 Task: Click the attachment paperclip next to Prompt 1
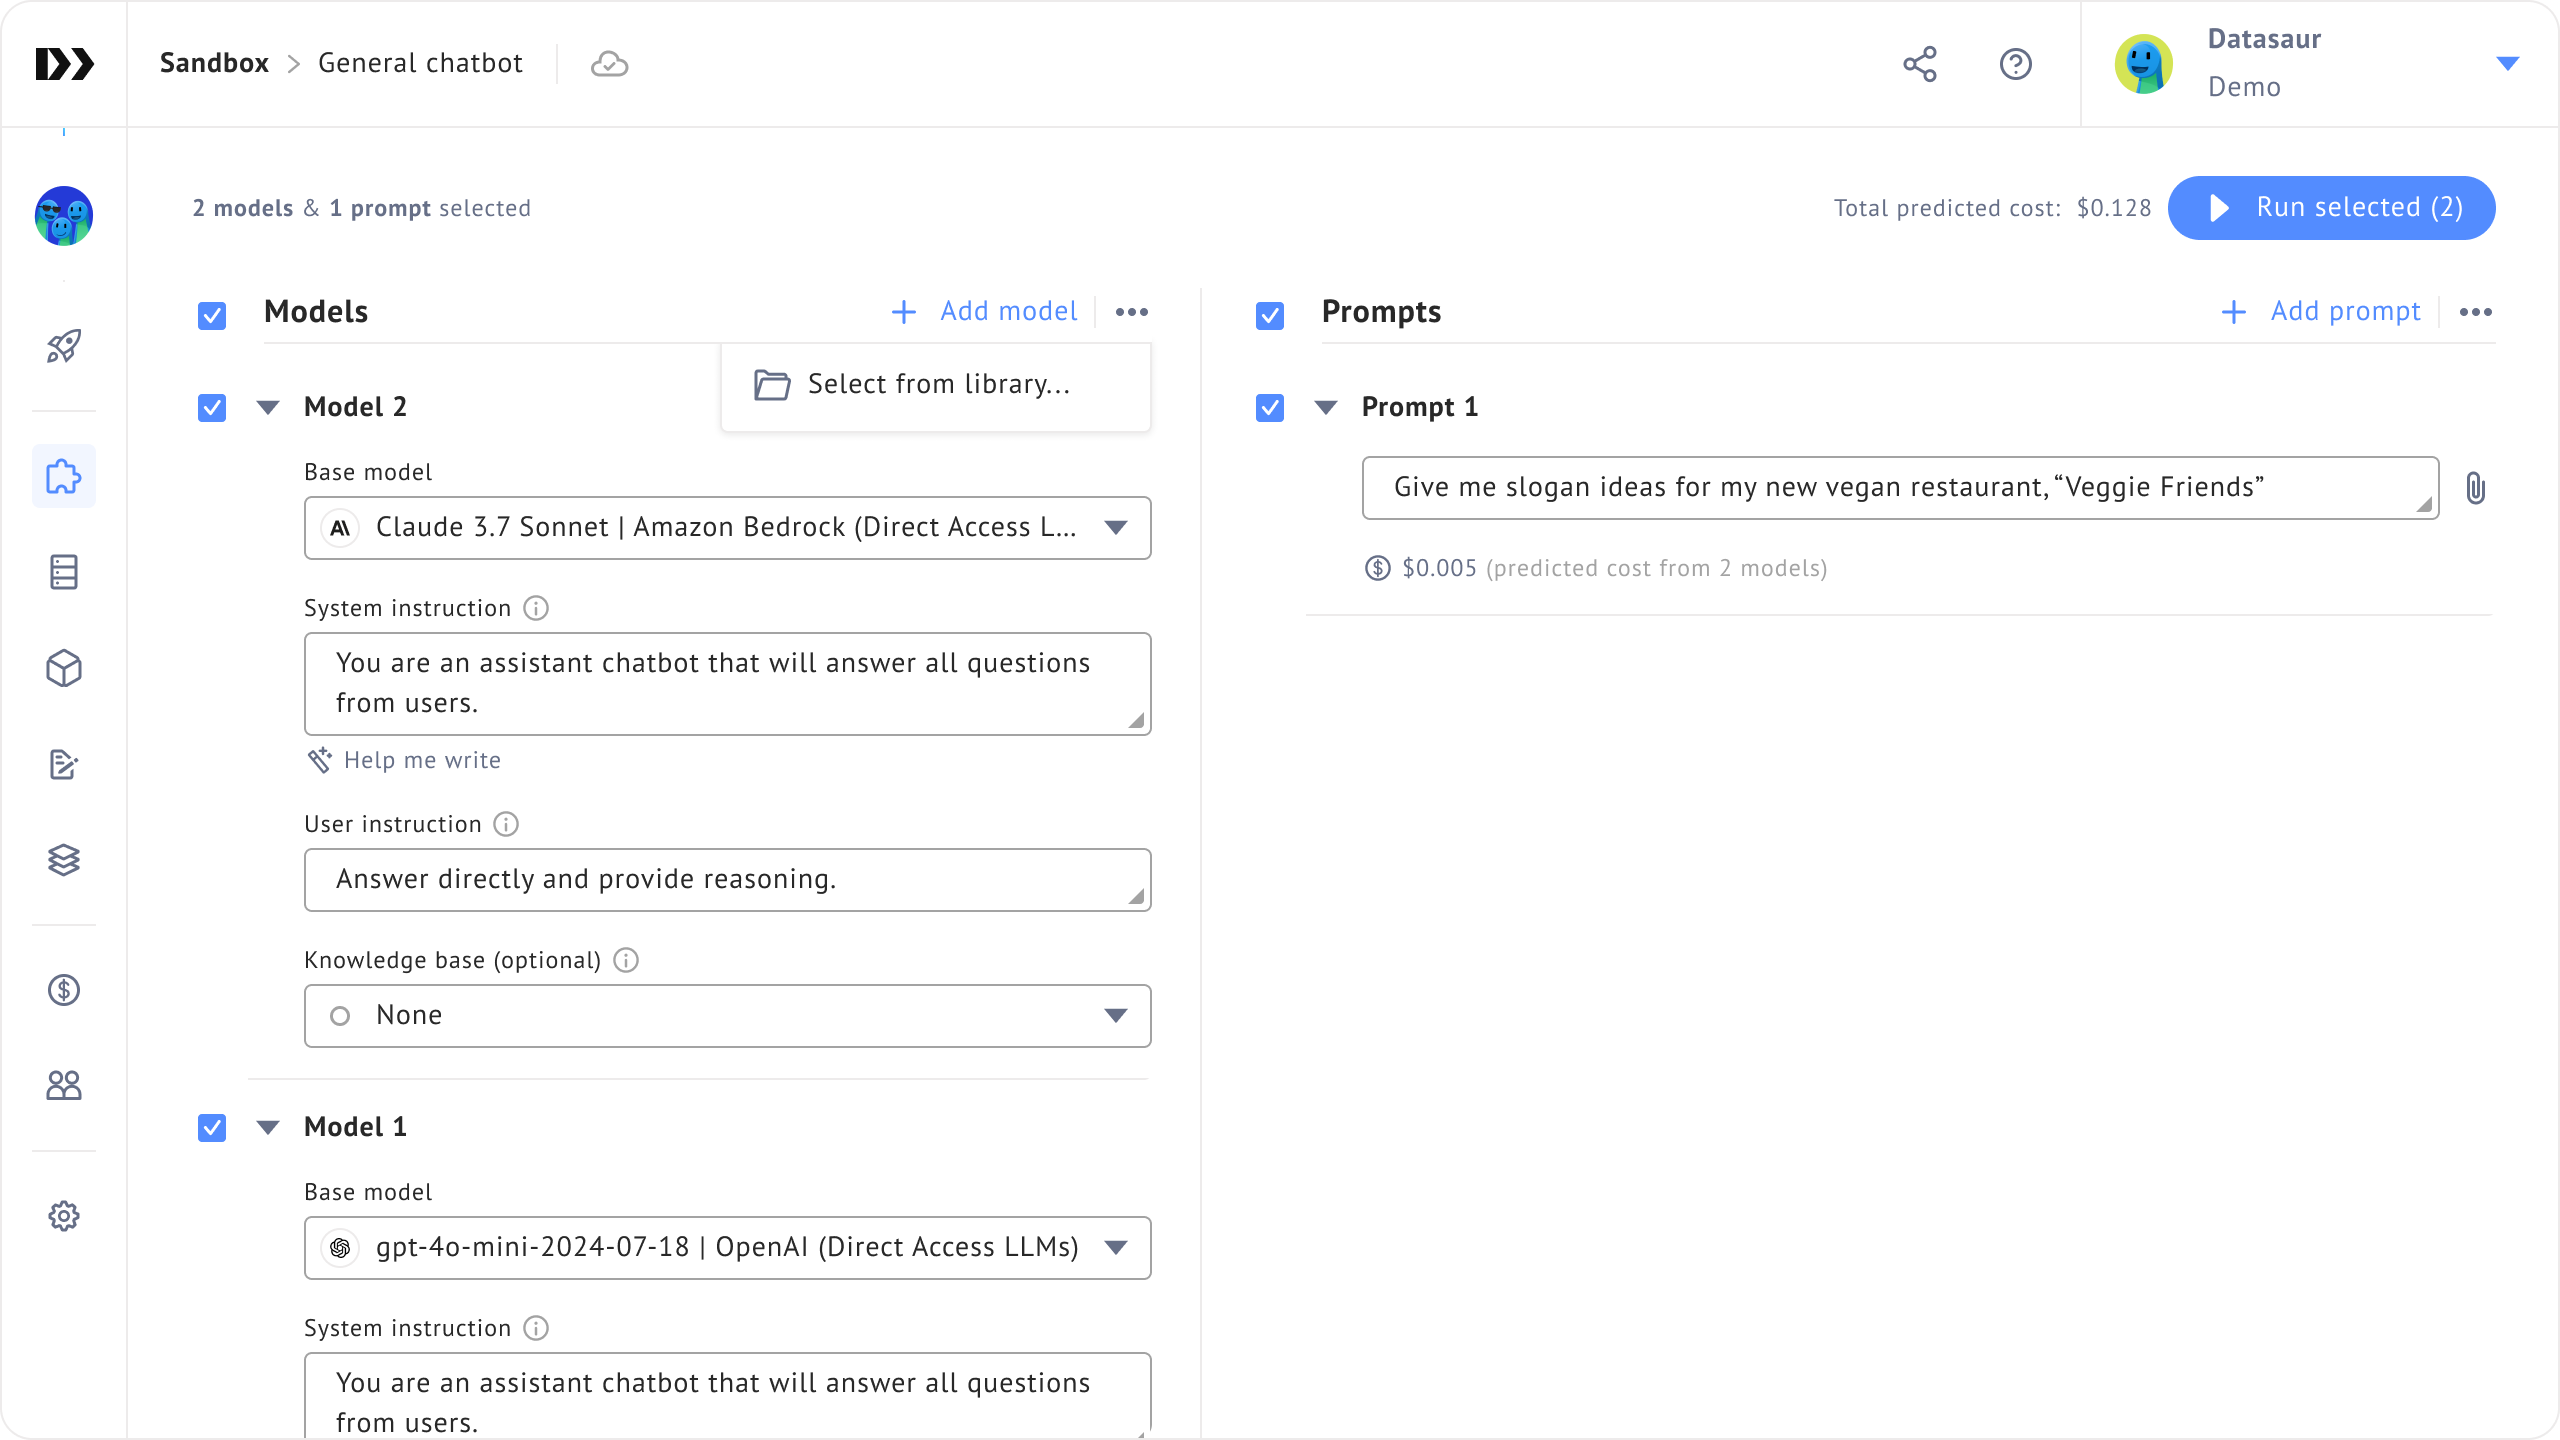(x=2475, y=488)
